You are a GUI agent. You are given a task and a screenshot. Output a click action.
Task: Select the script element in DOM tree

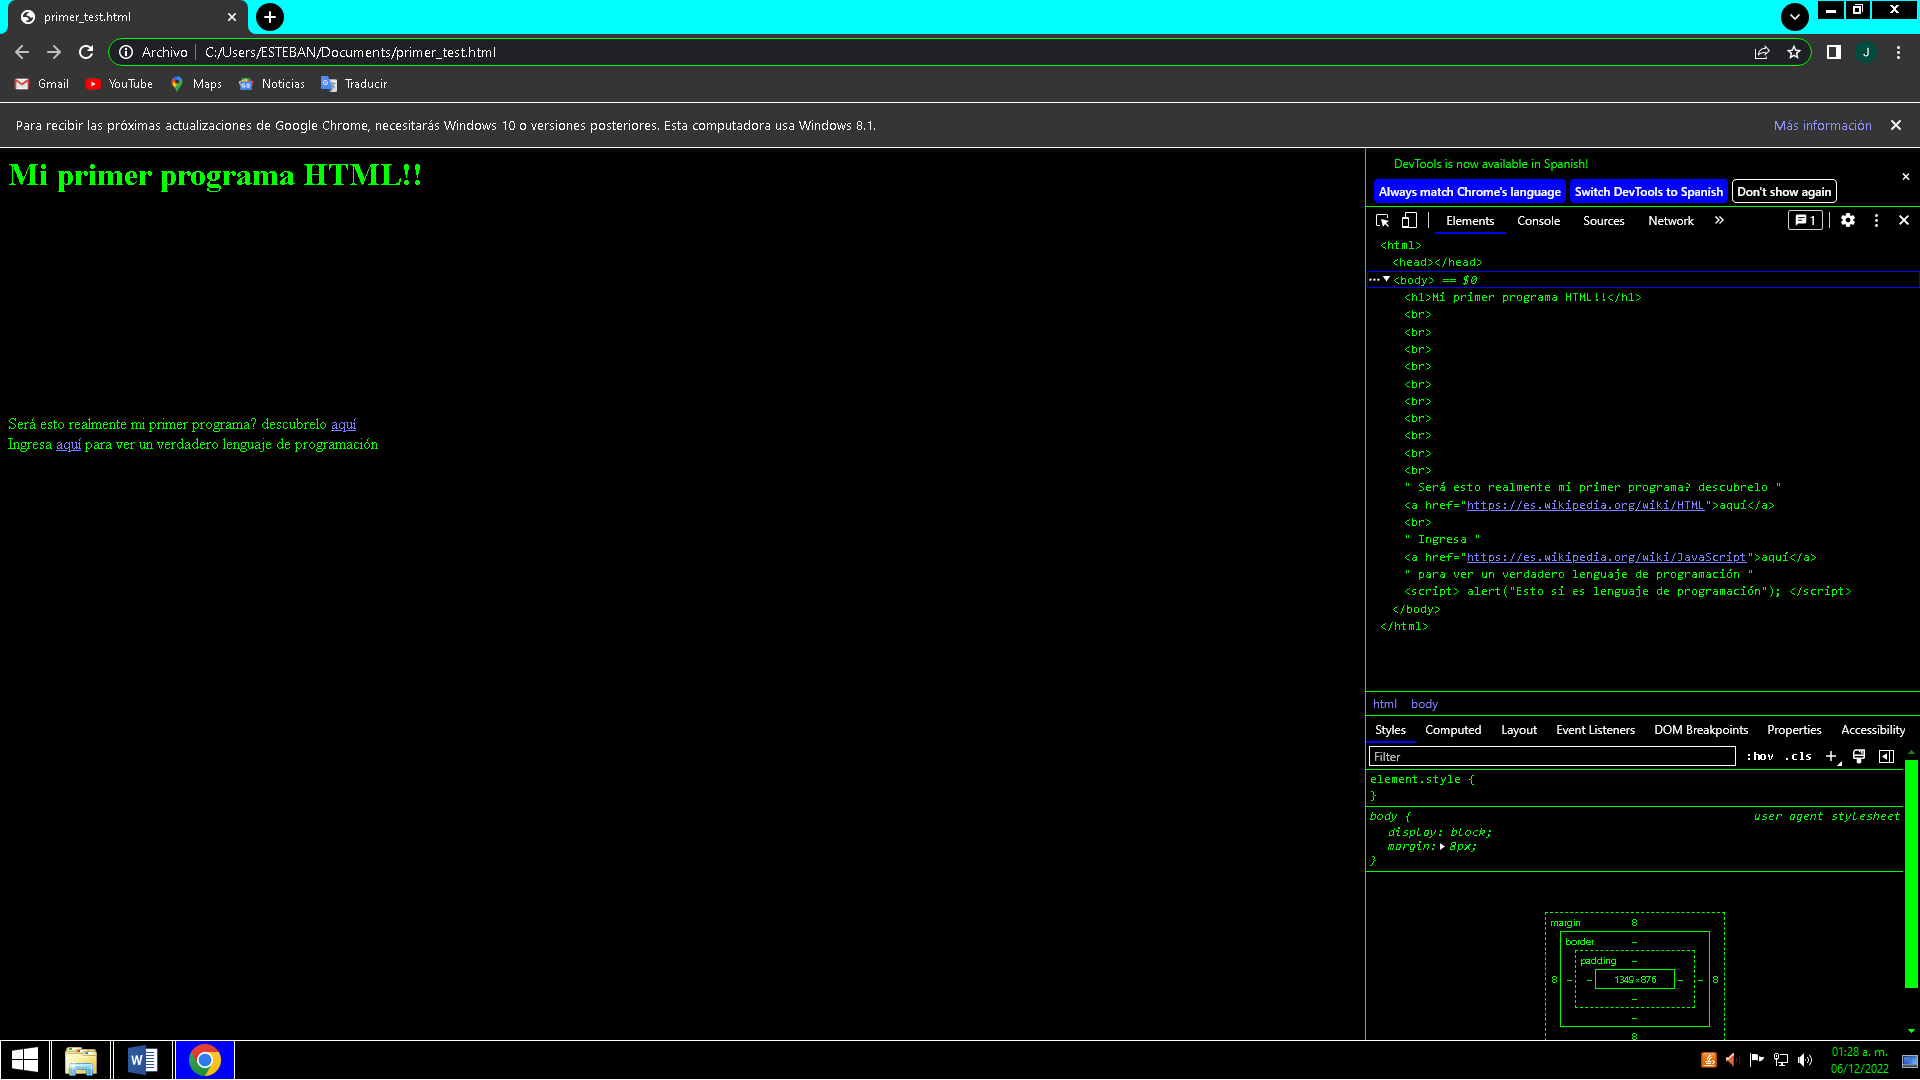[x=1627, y=592]
